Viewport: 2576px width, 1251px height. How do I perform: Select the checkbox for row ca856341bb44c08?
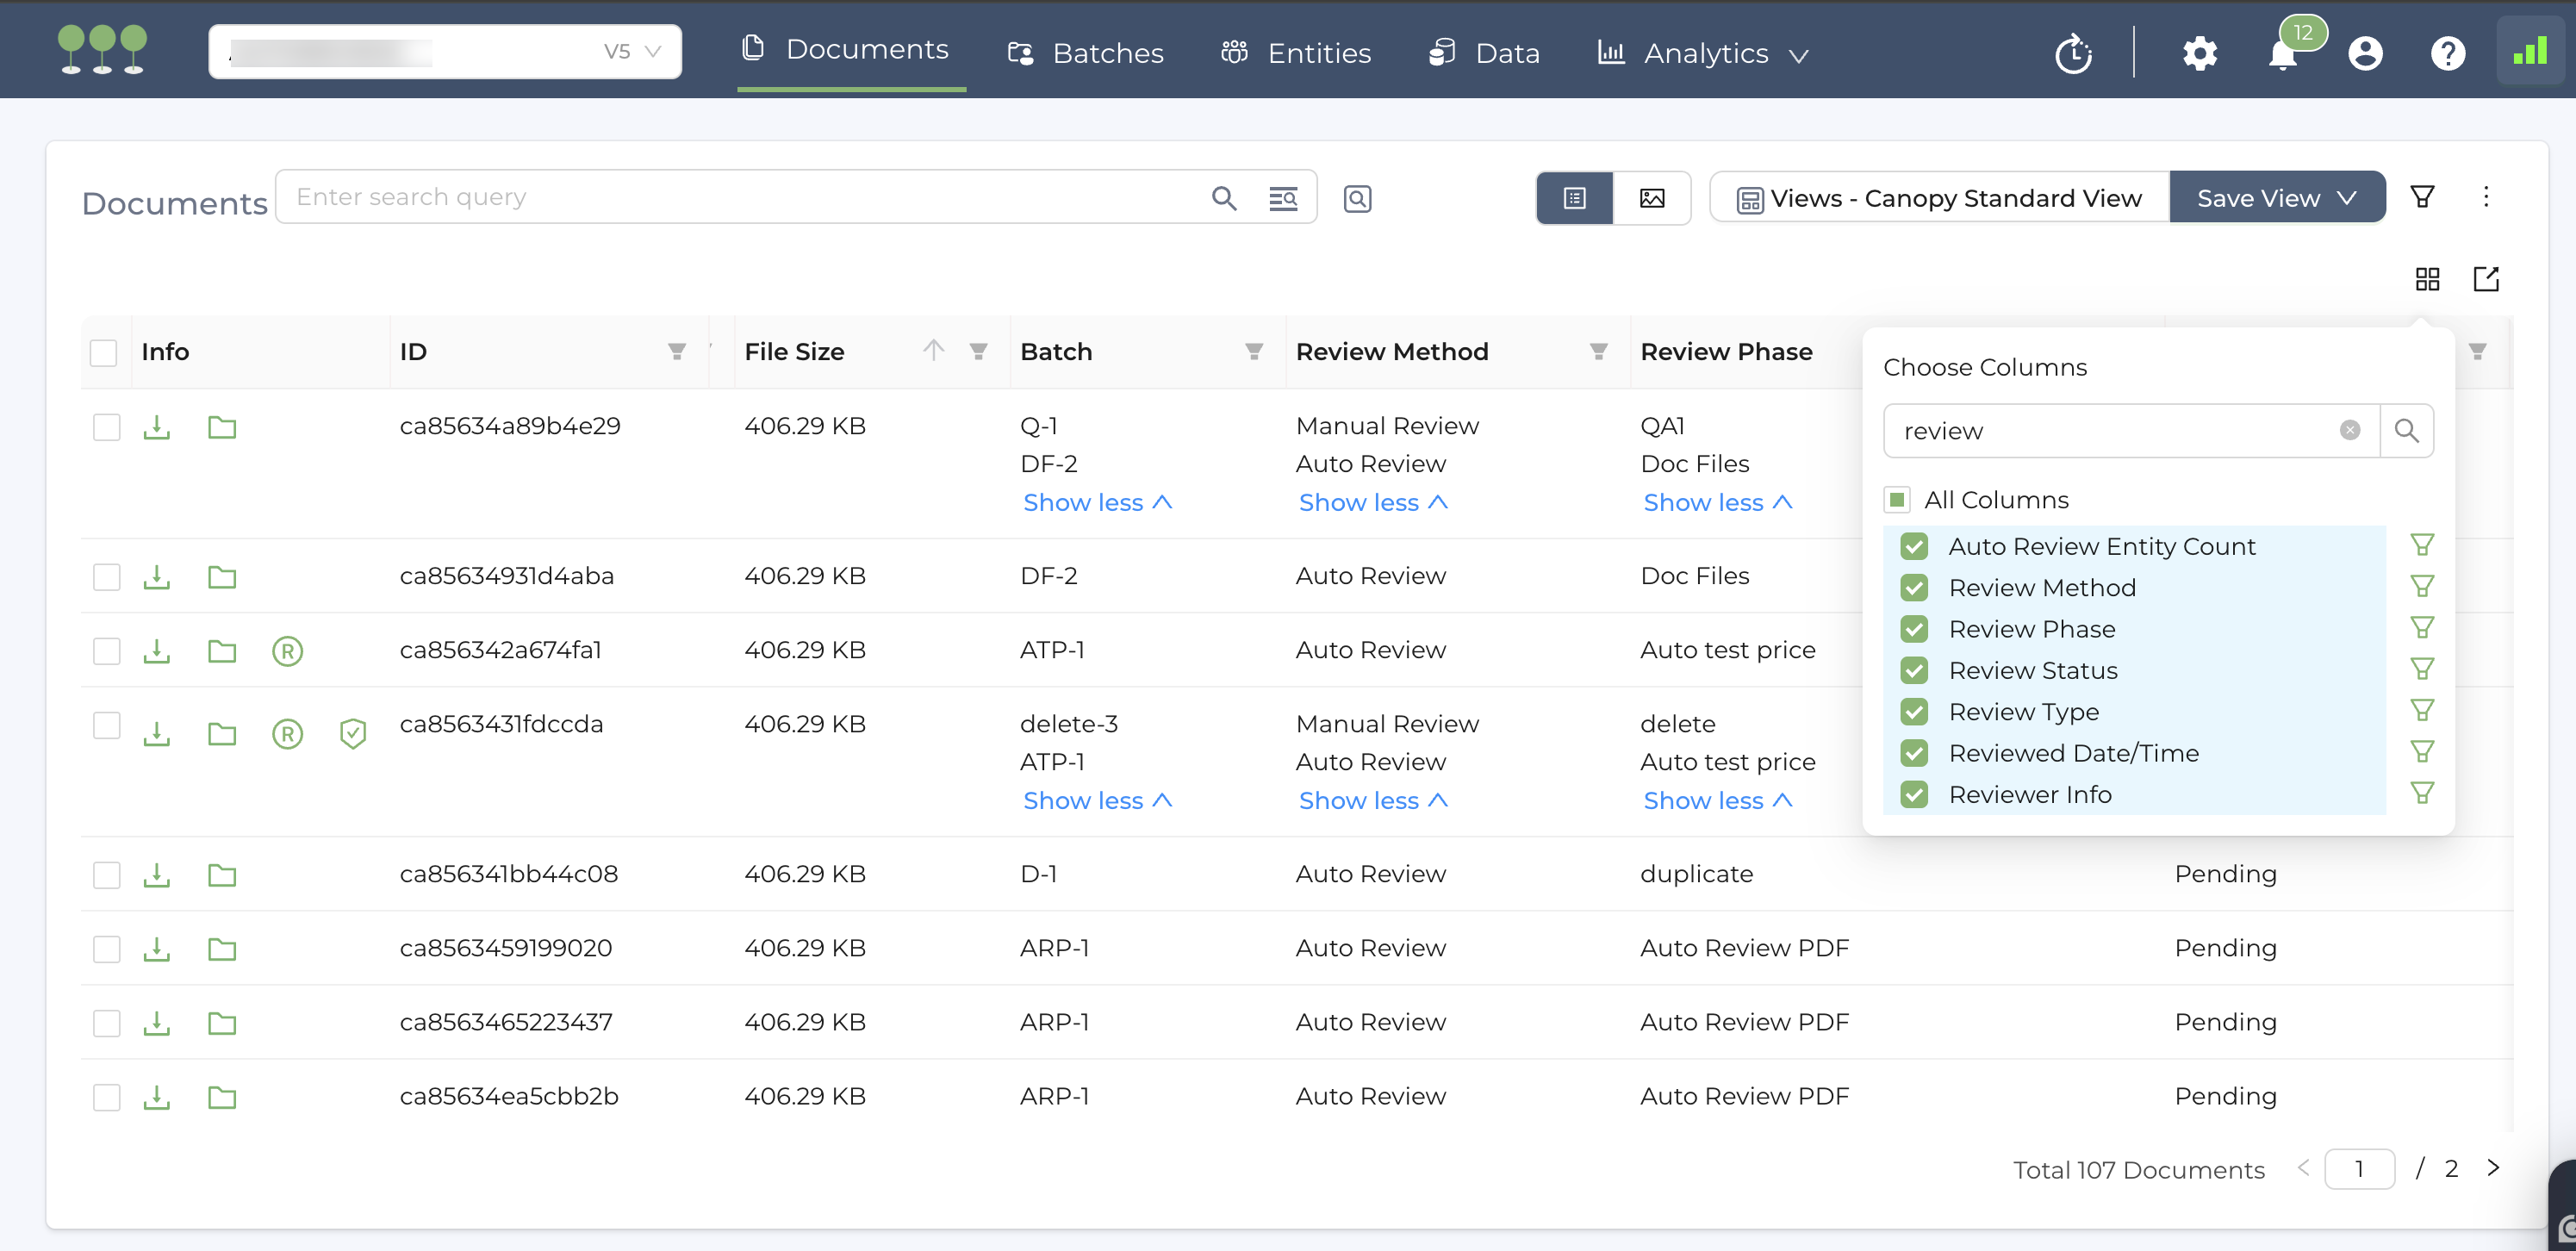click(106, 875)
